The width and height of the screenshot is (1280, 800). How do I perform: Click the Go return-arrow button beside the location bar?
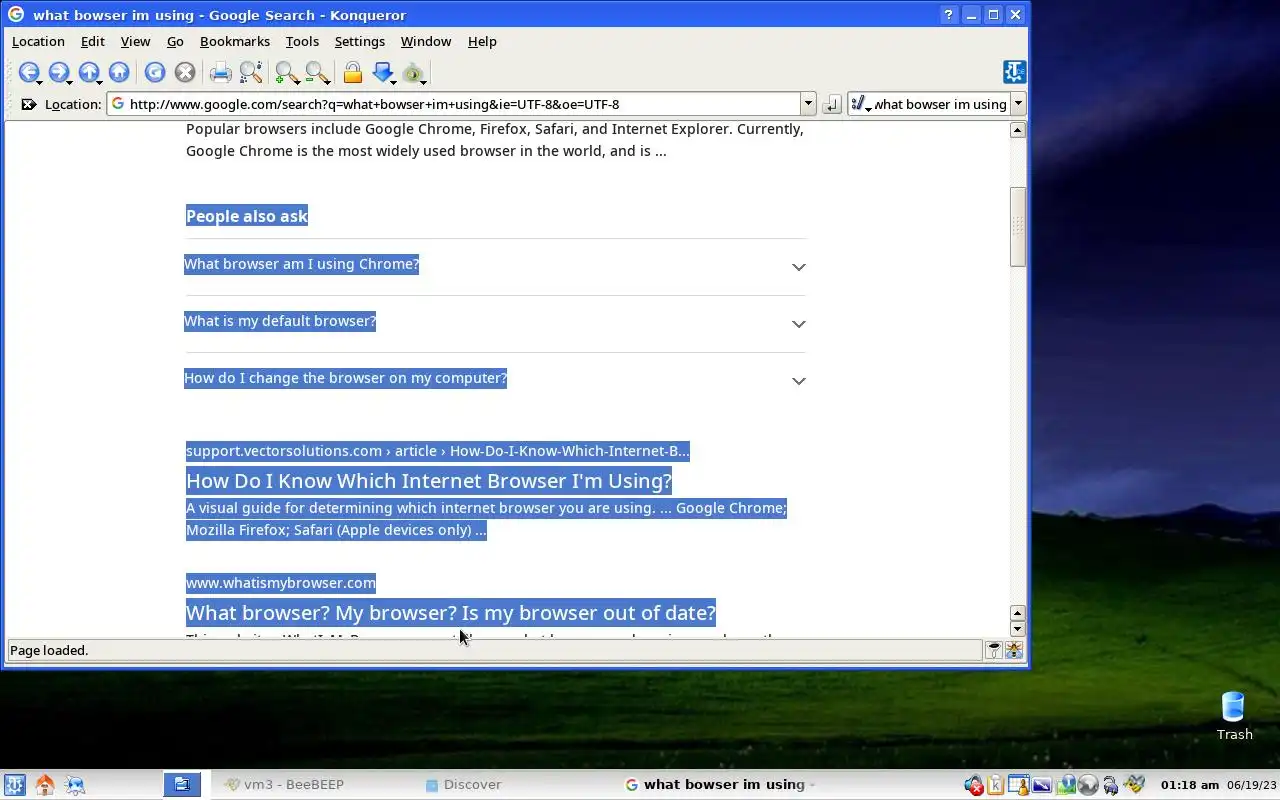click(x=831, y=104)
